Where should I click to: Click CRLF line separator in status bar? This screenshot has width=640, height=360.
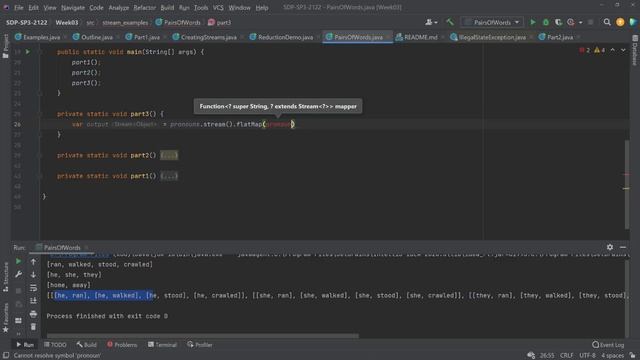tap(567, 356)
